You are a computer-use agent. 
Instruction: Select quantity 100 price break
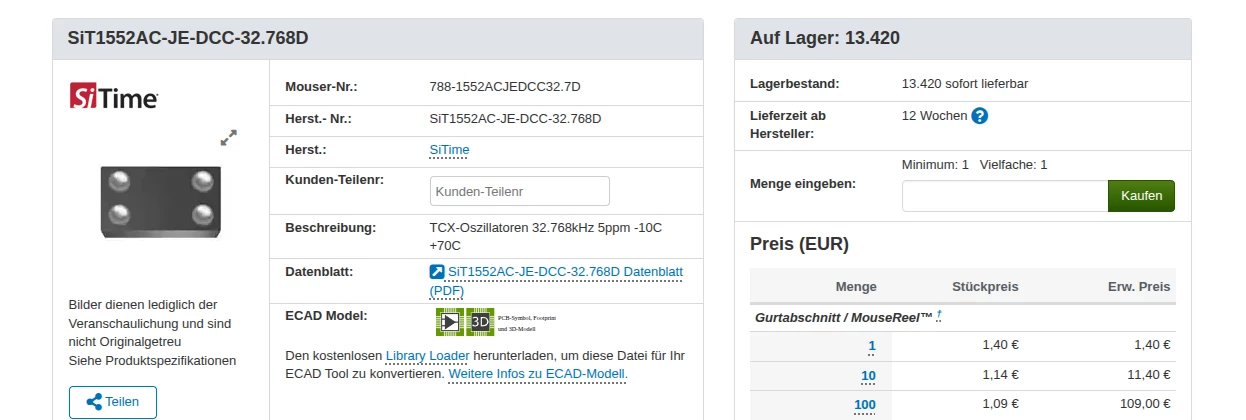865,405
